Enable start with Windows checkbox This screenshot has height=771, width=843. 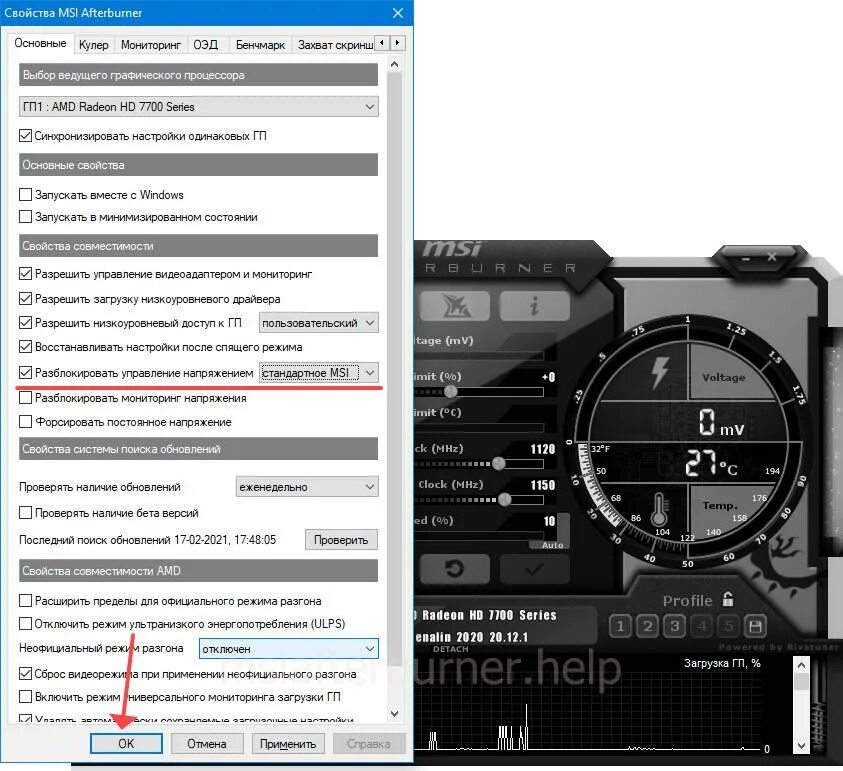[x=25, y=194]
